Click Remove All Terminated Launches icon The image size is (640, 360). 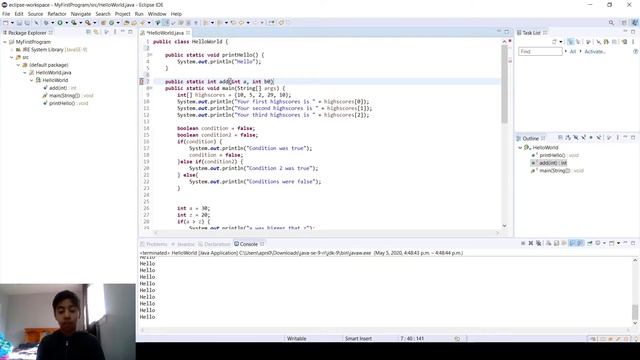click(x=539, y=243)
